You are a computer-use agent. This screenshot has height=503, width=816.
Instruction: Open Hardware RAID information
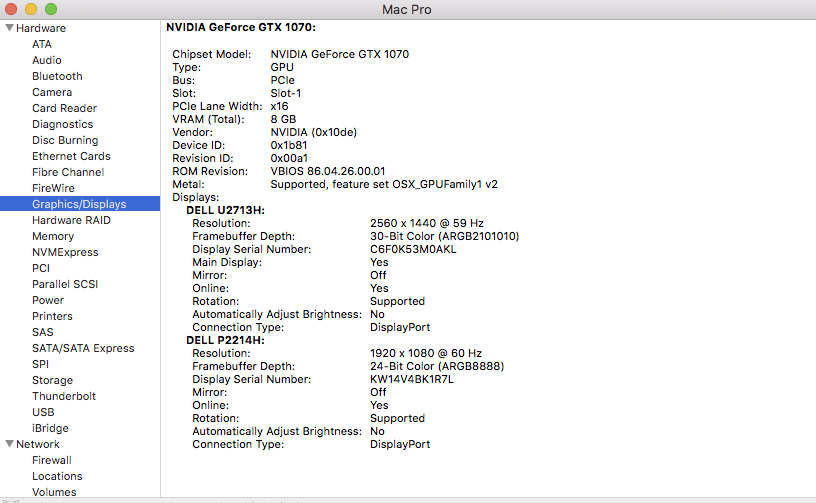pos(71,220)
